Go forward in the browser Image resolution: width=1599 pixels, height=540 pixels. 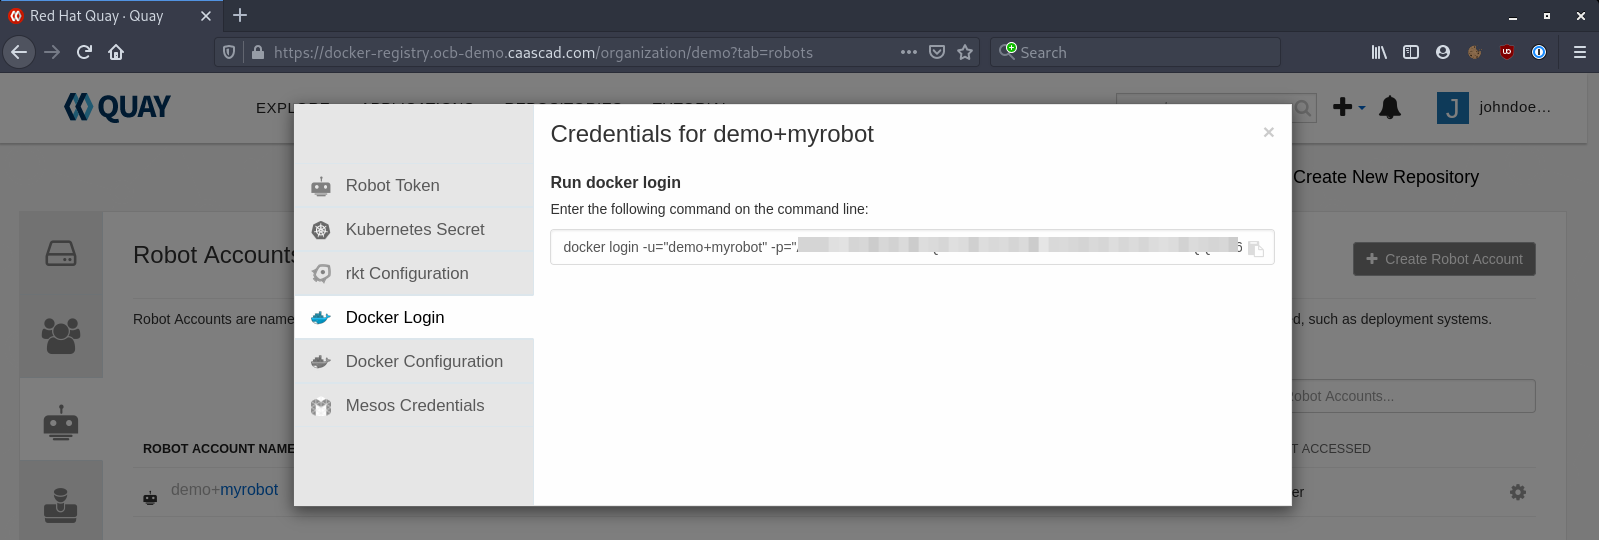click(x=52, y=52)
